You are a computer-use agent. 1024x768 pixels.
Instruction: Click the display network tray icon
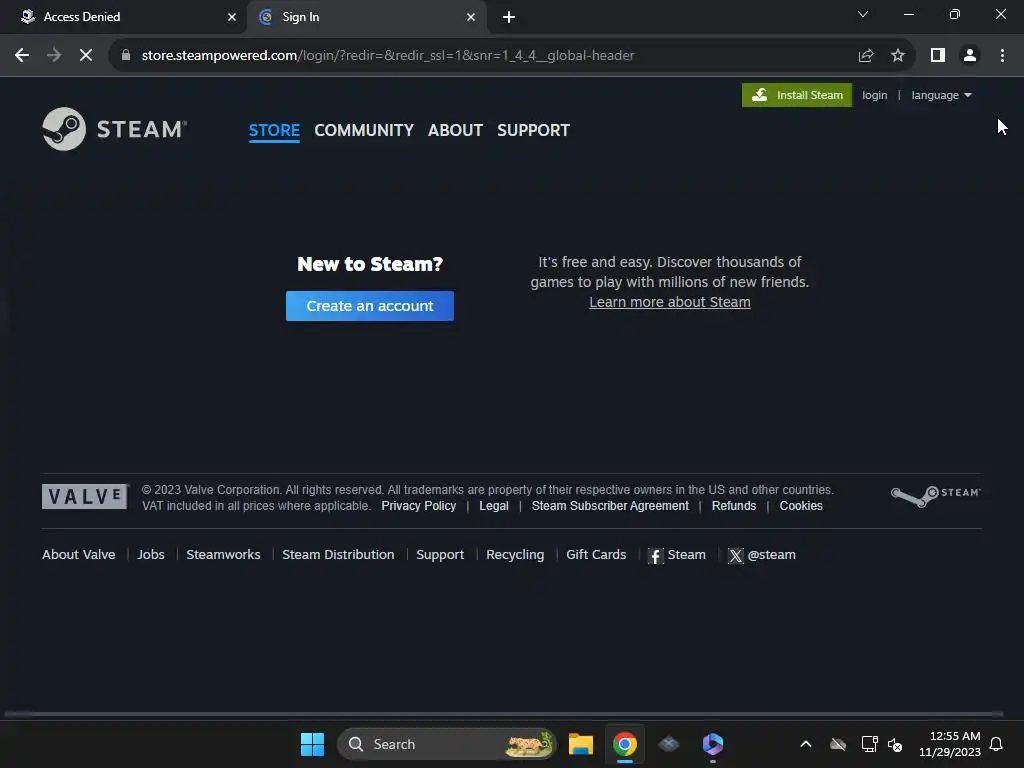point(869,744)
